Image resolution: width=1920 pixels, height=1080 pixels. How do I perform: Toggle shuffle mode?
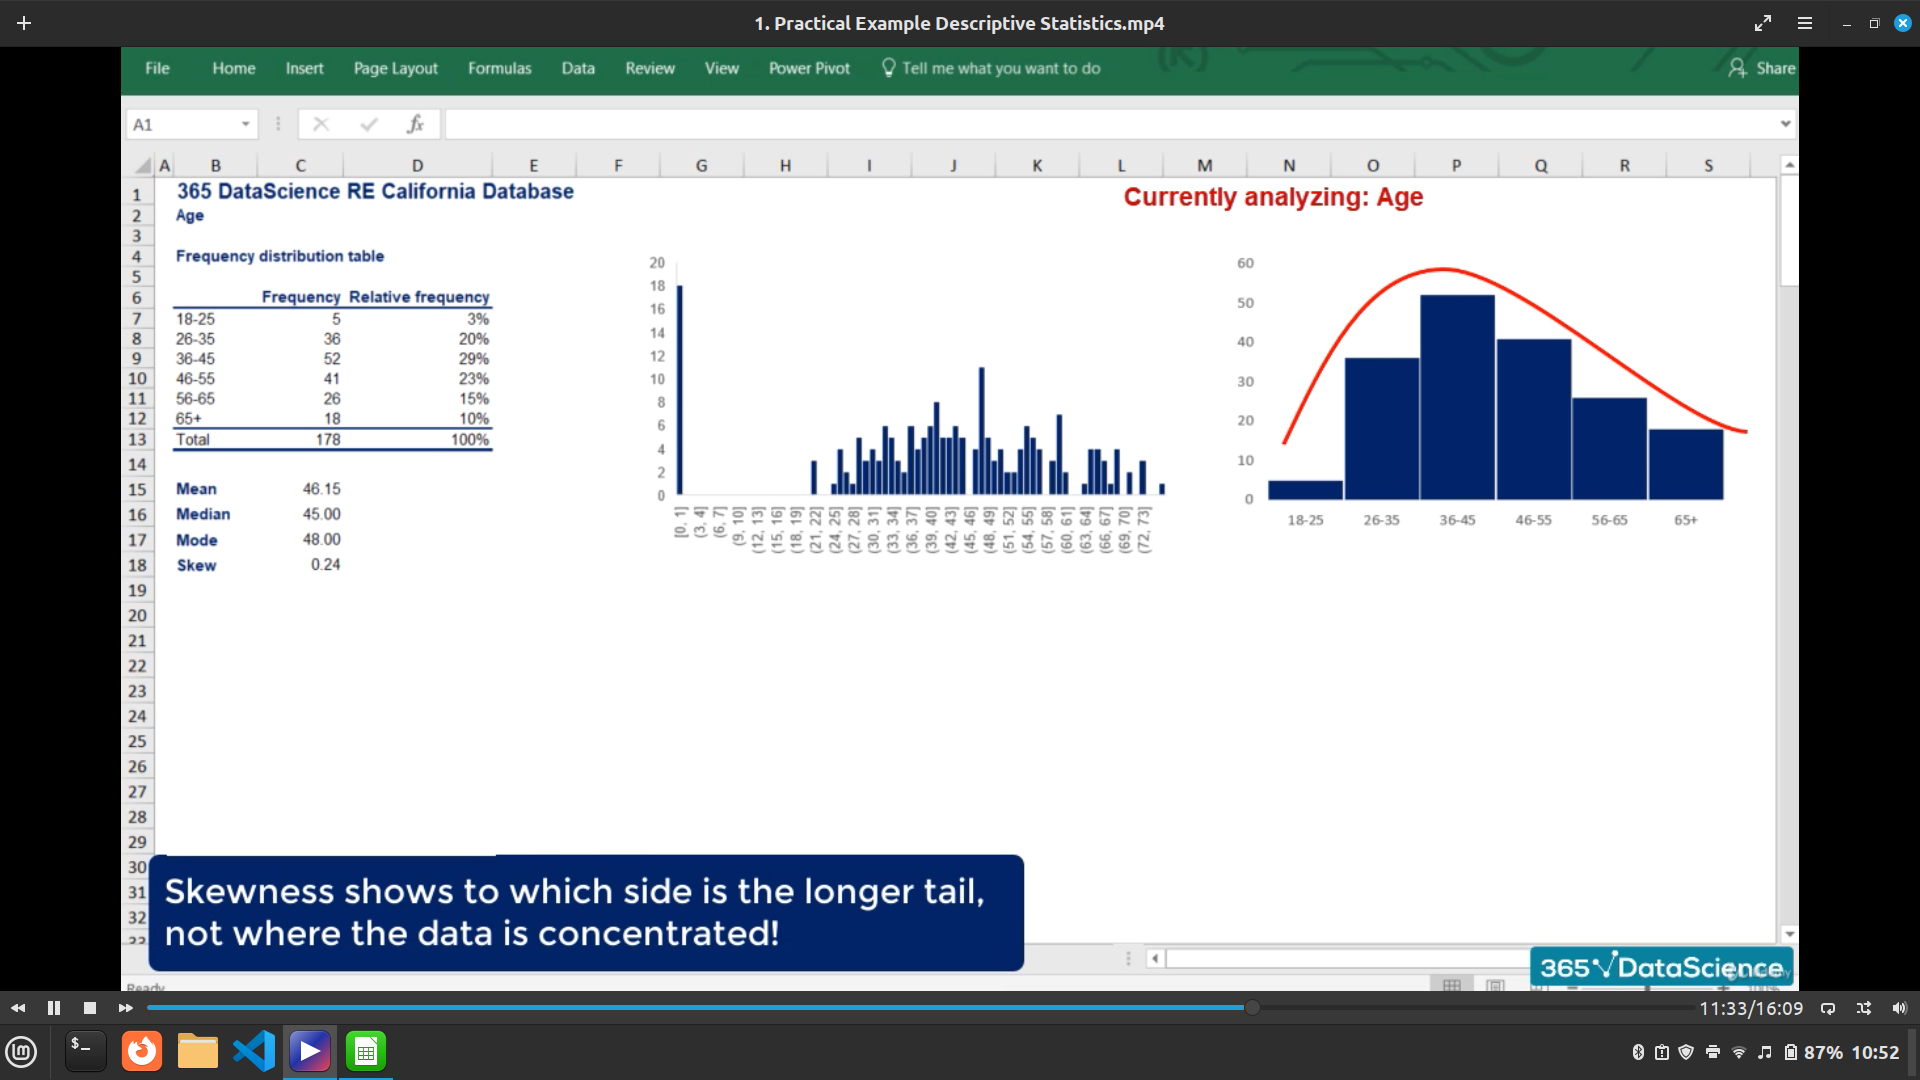[1864, 1008]
